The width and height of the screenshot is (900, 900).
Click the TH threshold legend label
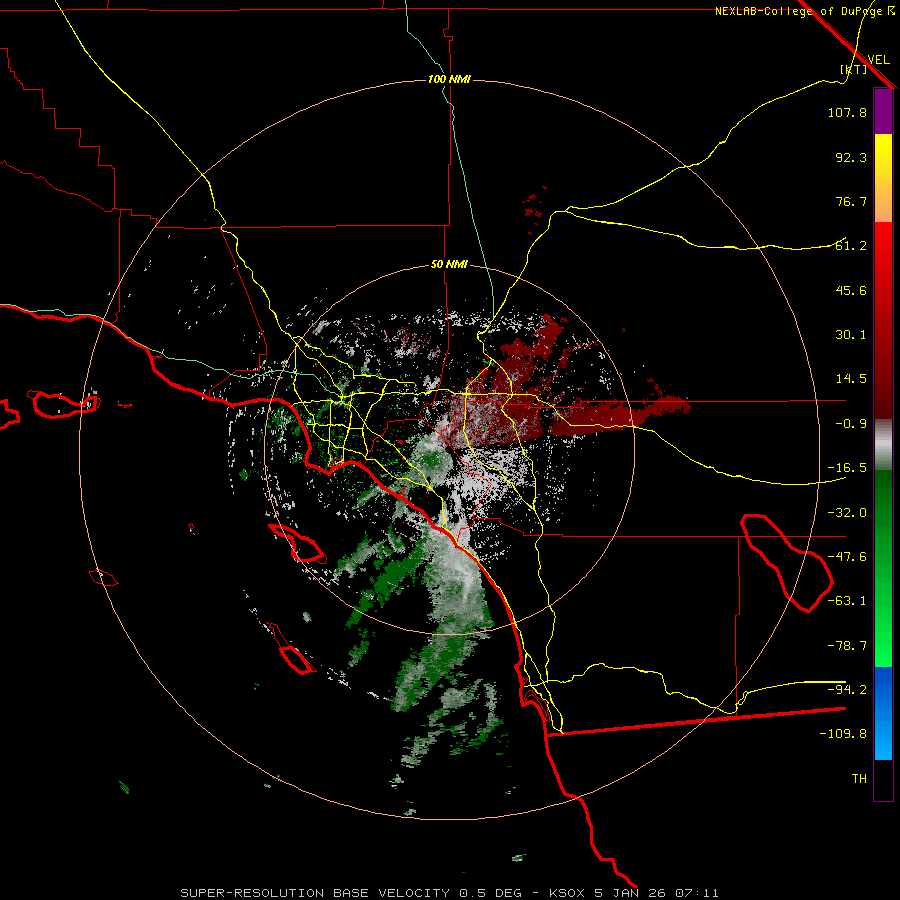coord(859,779)
